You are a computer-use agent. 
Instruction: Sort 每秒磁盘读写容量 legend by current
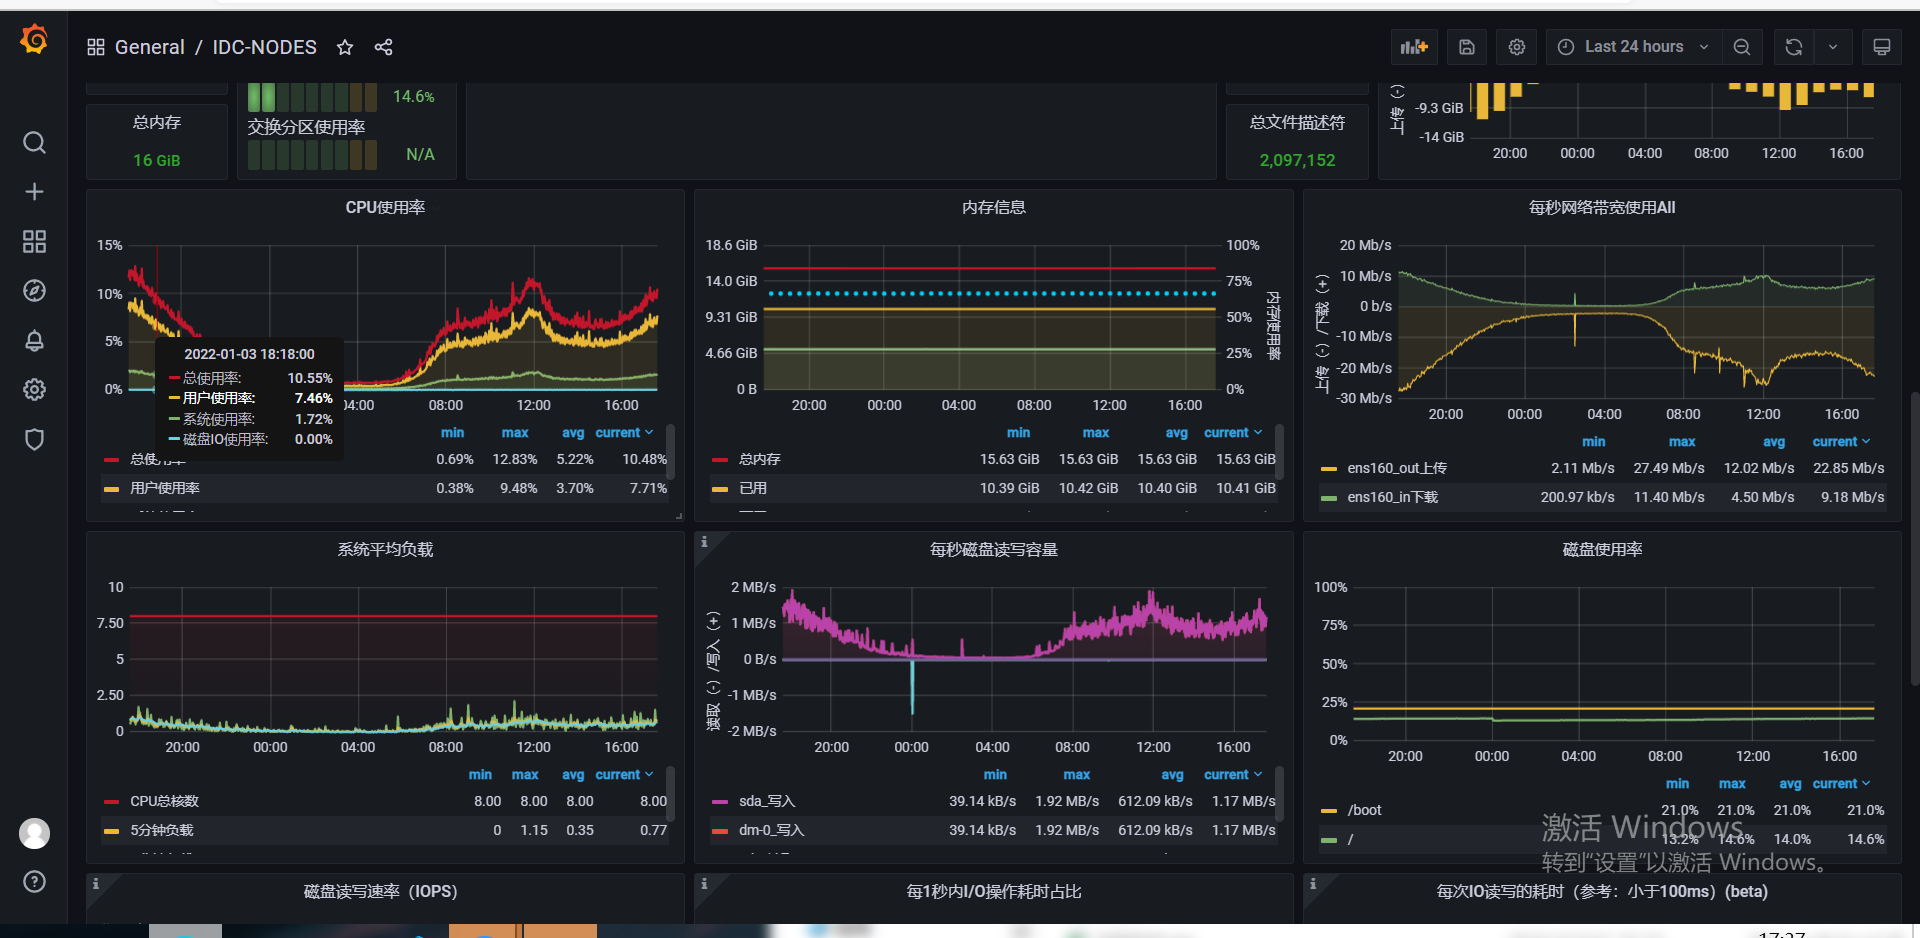click(x=1233, y=775)
